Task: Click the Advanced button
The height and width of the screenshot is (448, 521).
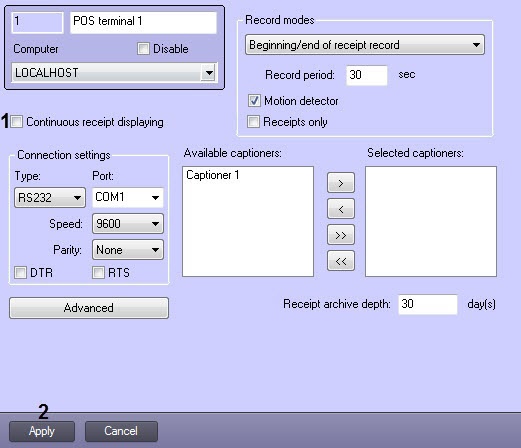Action: (x=89, y=308)
